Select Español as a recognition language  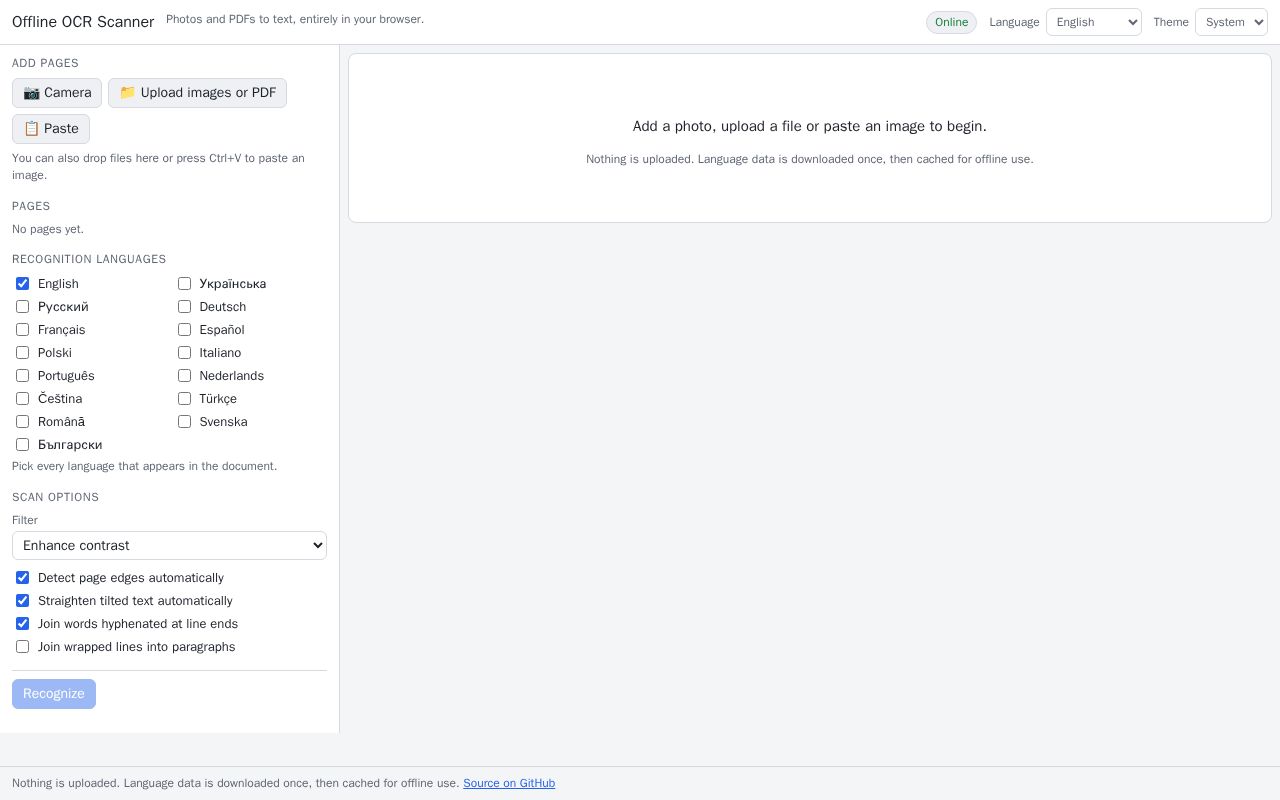tap(184, 330)
